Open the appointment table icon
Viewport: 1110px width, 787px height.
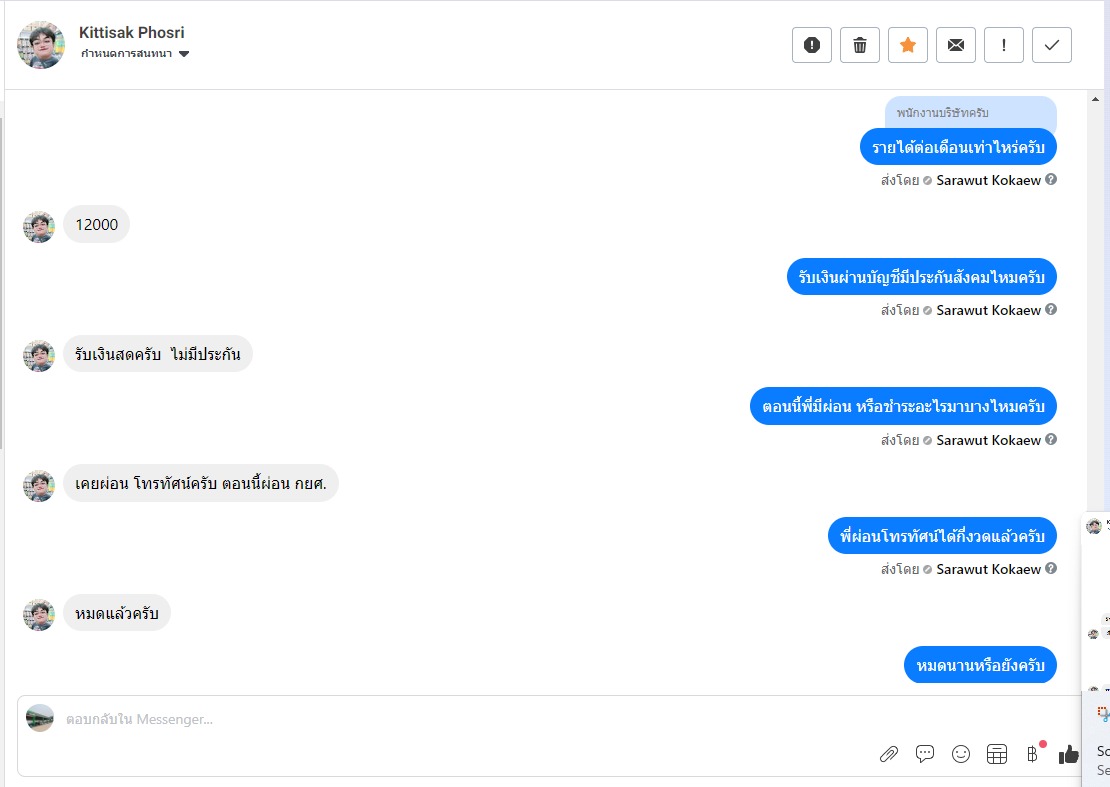tap(997, 754)
